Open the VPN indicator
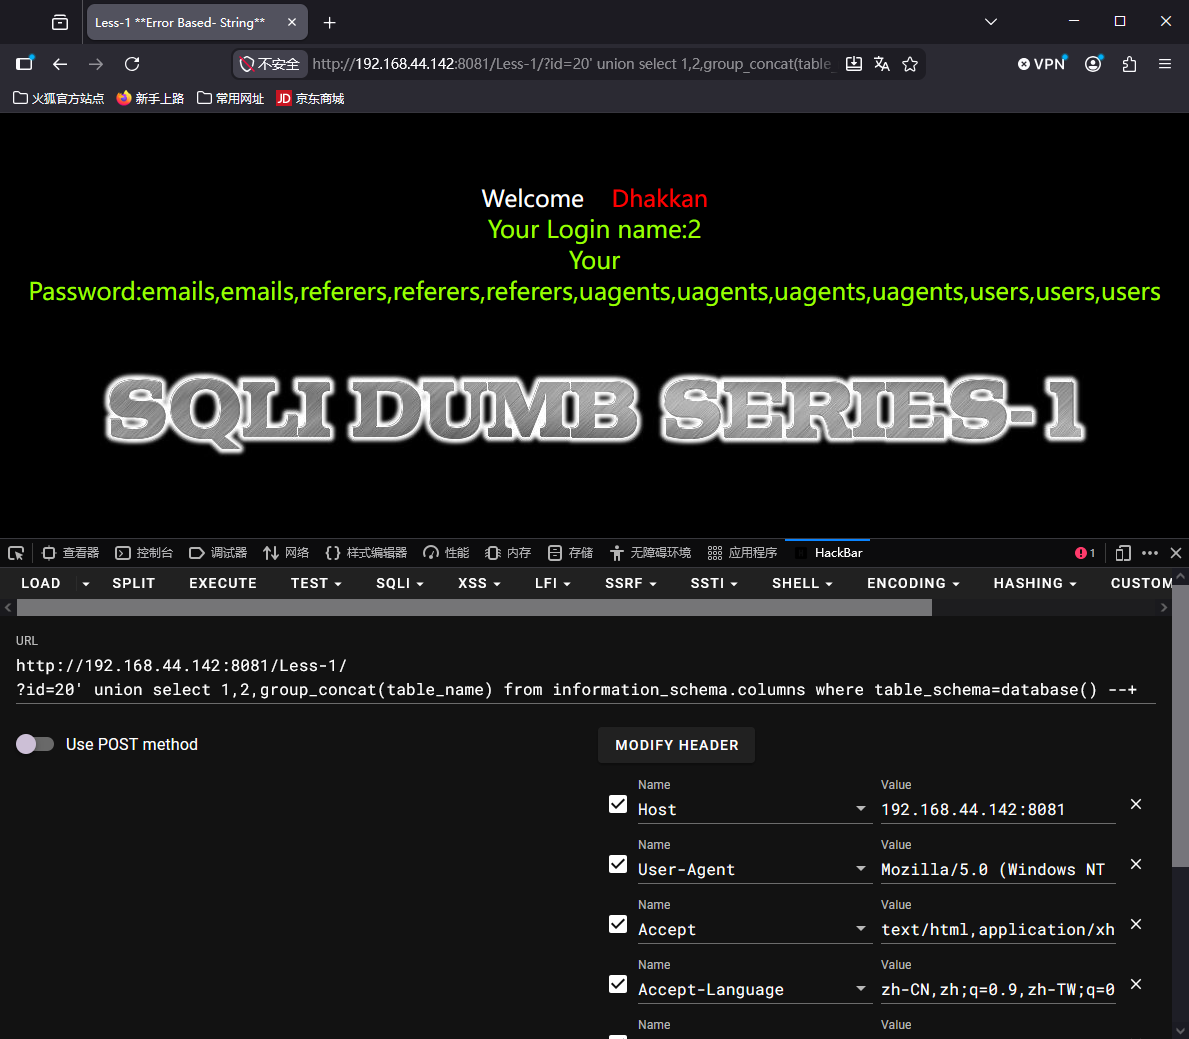This screenshot has width=1189, height=1039. [1042, 64]
